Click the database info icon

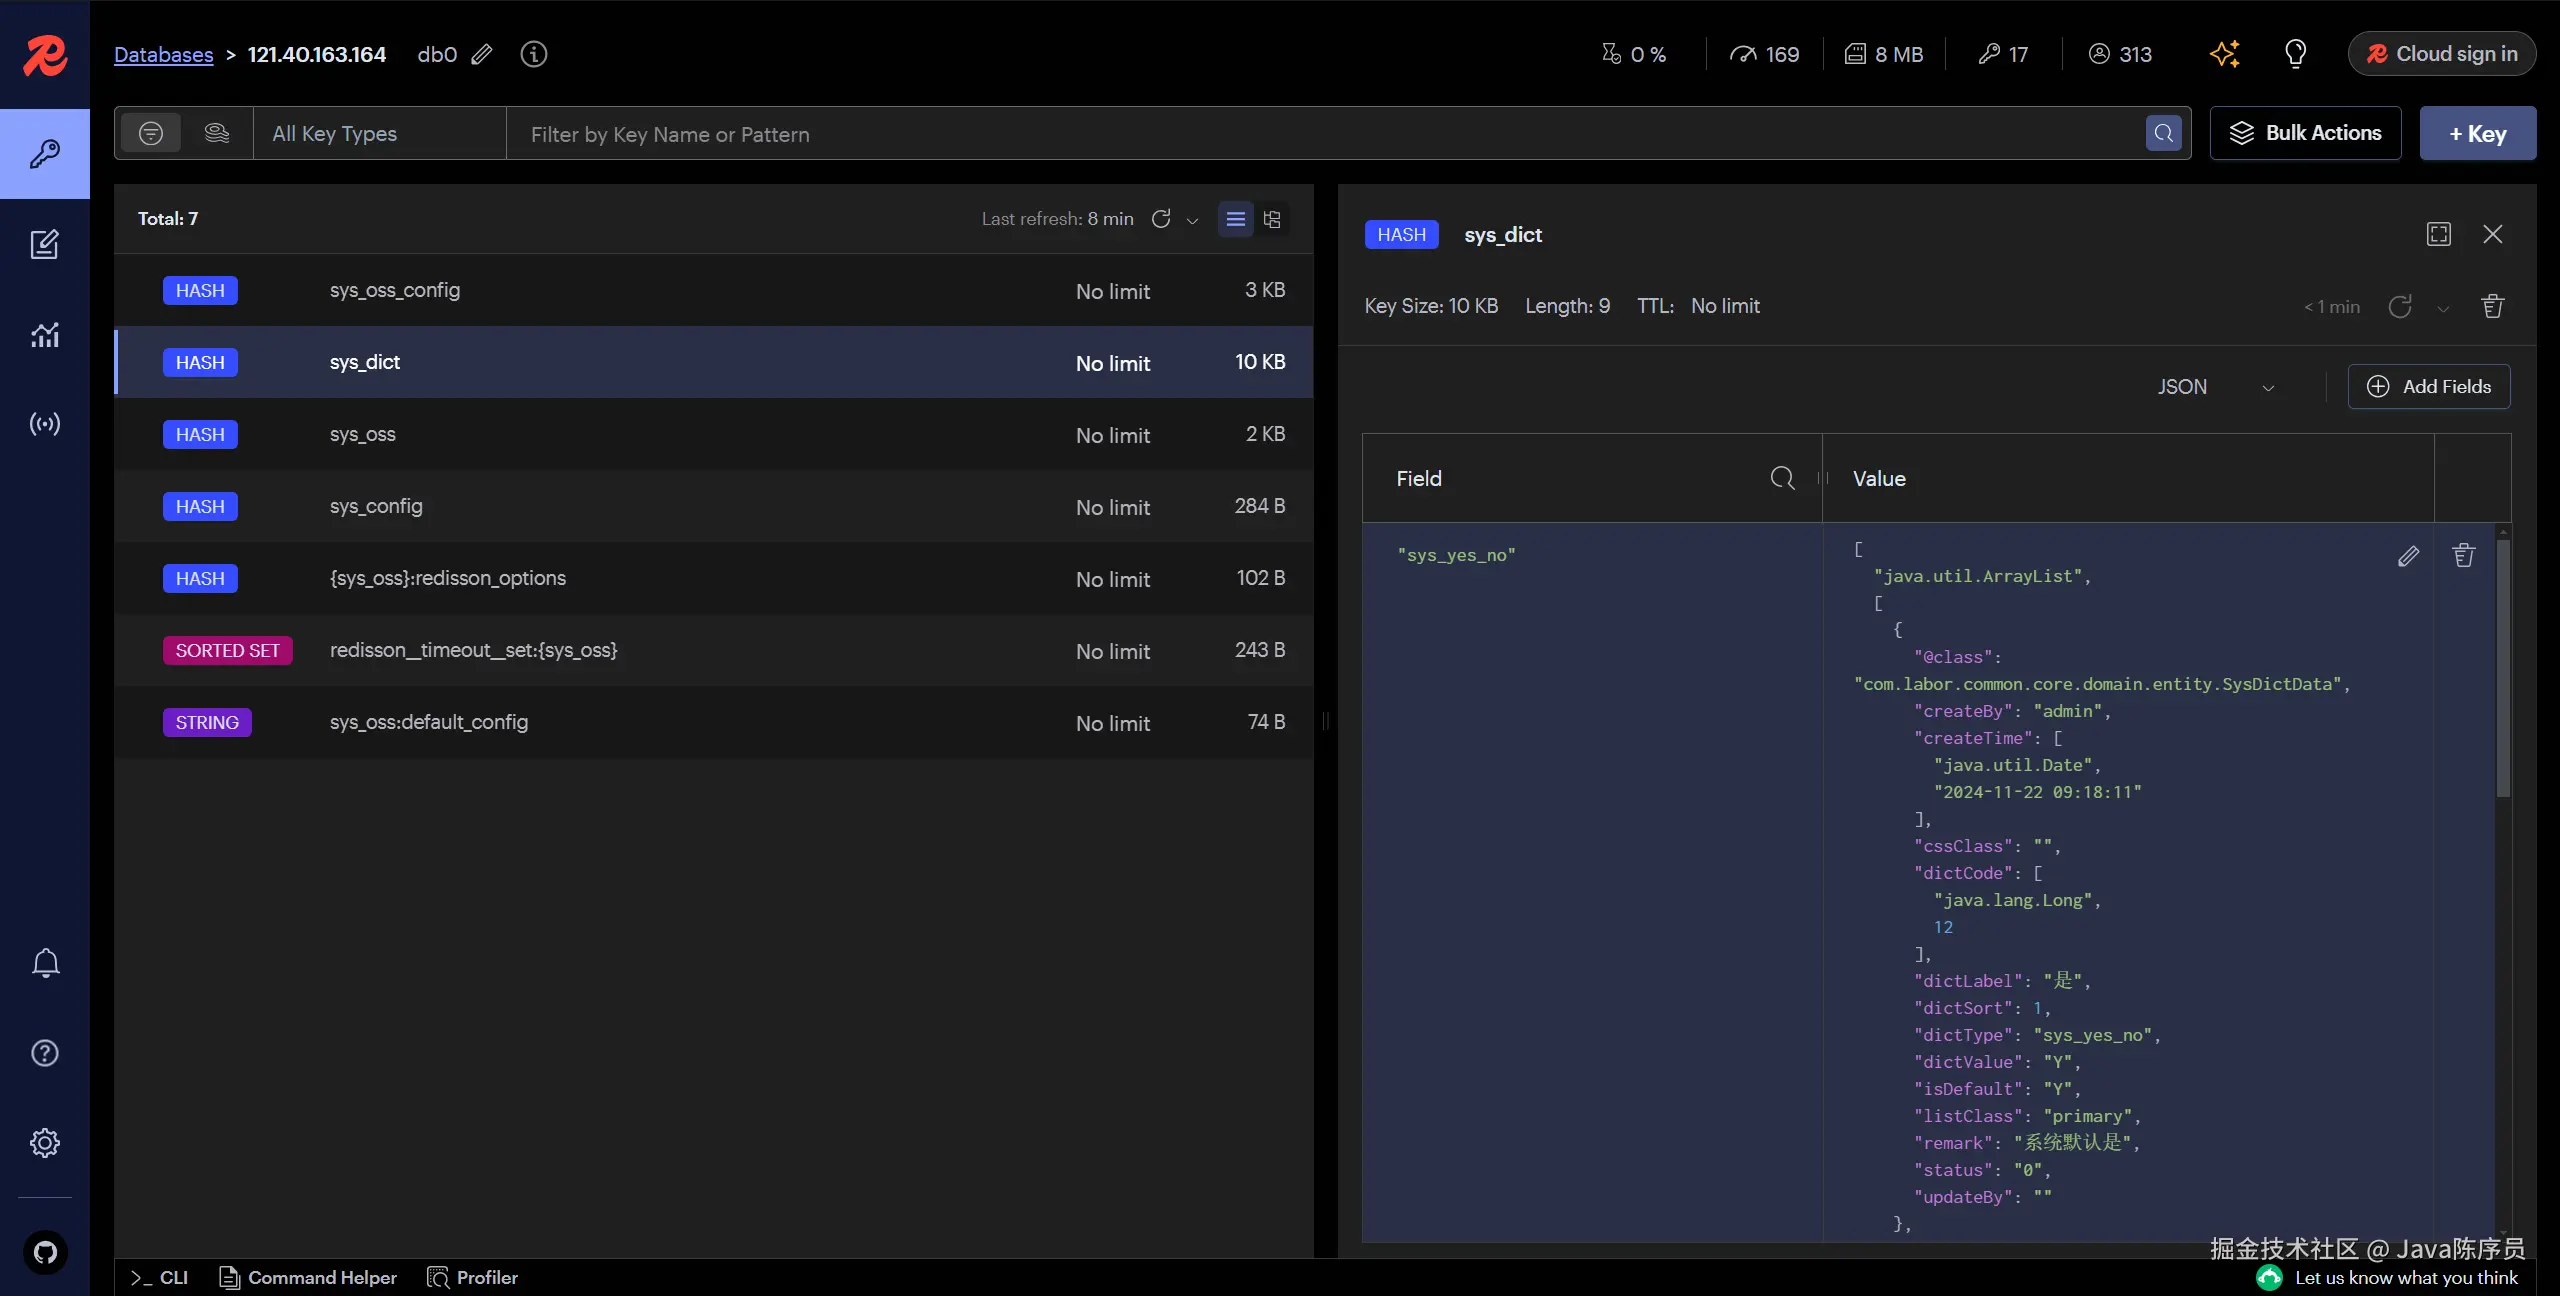pyautogui.click(x=534, y=54)
